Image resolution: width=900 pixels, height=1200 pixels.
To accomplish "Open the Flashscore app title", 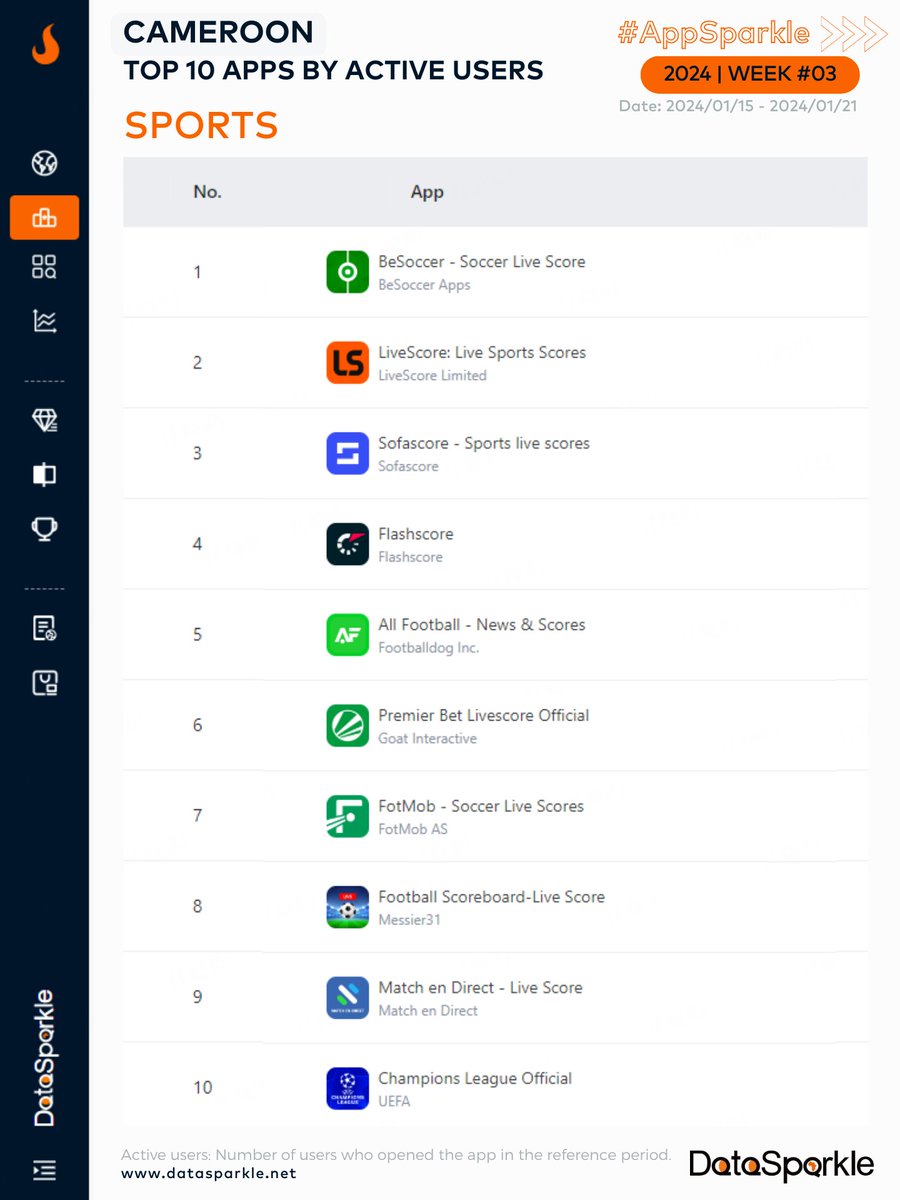I will 416,534.
